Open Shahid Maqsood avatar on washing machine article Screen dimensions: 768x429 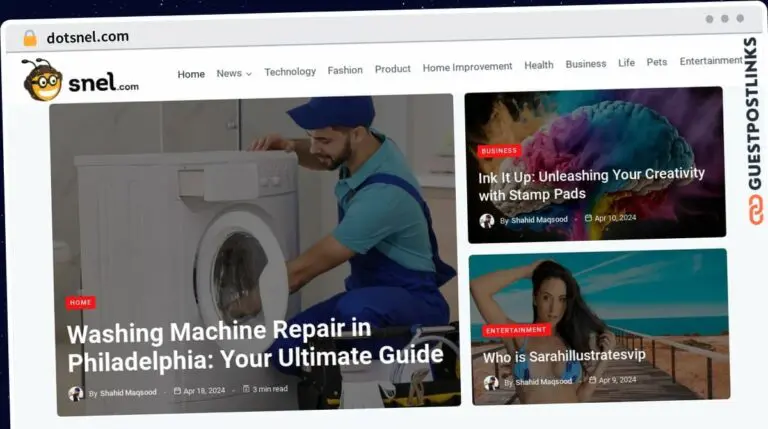pyautogui.click(x=76, y=394)
